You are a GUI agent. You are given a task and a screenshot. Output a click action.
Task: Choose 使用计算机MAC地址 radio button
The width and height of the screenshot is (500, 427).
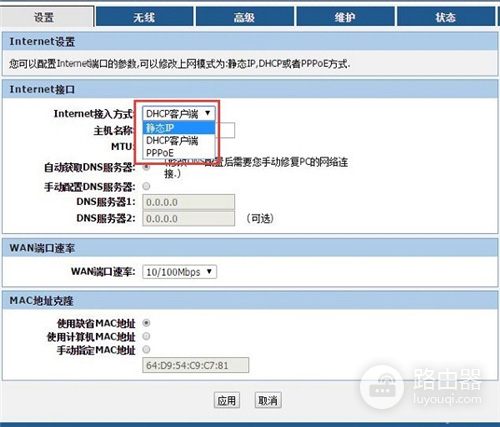point(146,336)
